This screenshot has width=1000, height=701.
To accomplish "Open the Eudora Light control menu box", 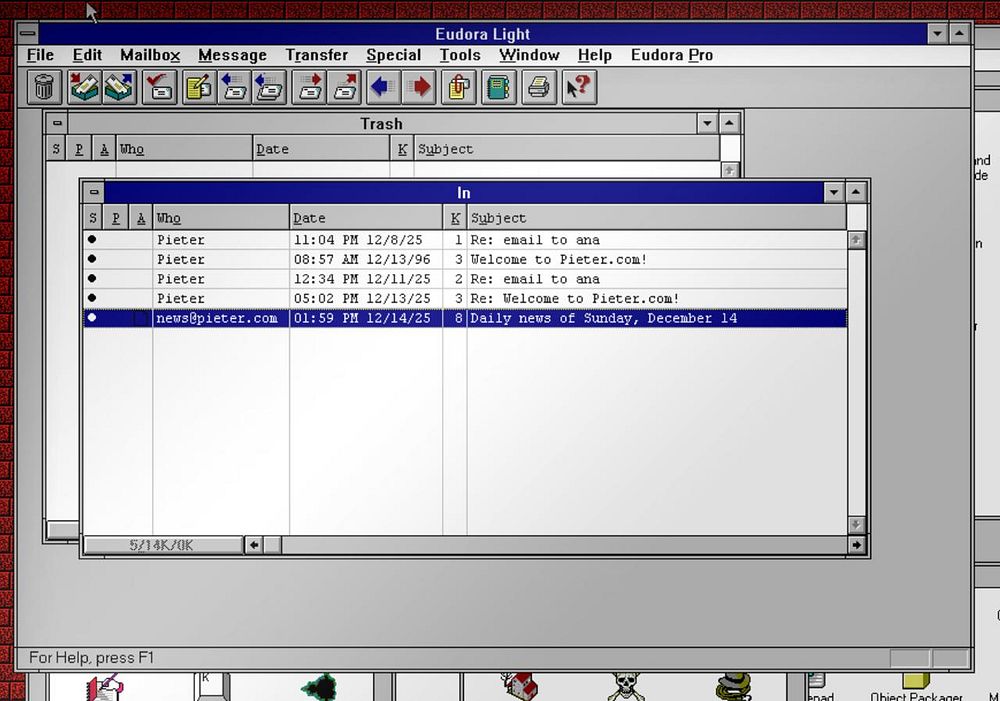I will [x=27, y=34].
